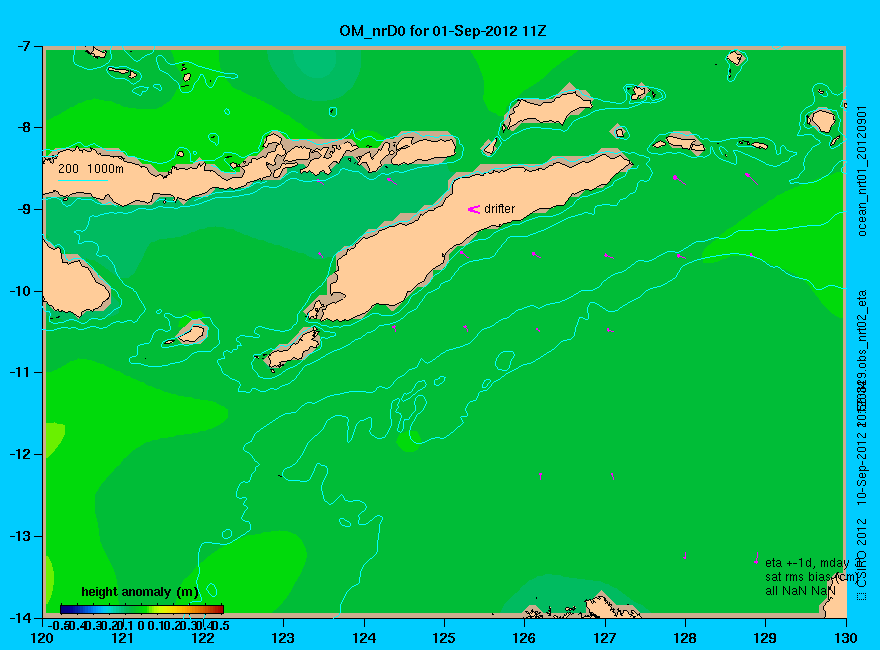Click the x-axis label '126'
Viewport: 880px width, 650px height.
pos(524,638)
